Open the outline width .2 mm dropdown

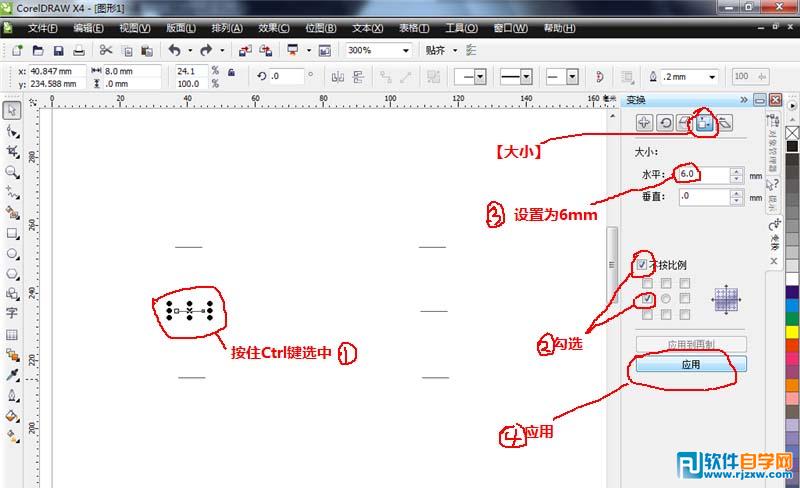[712, 76]
